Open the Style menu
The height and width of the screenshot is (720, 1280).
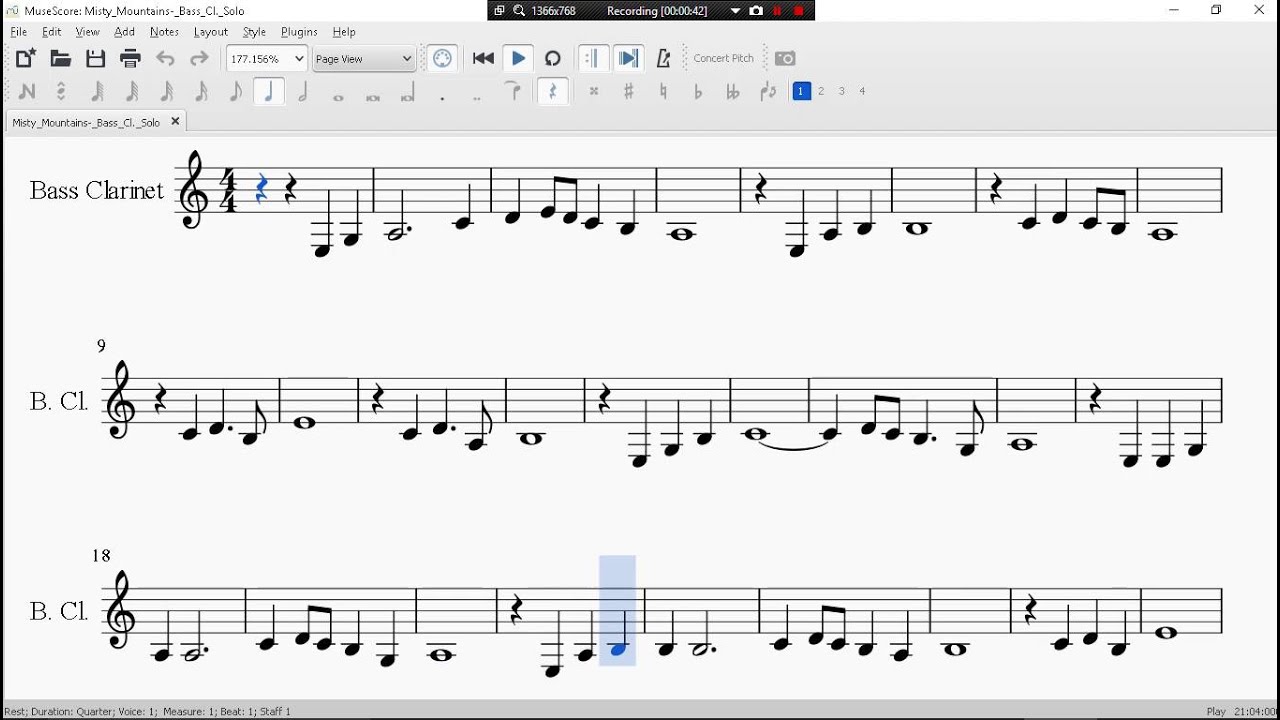(254, 32)
